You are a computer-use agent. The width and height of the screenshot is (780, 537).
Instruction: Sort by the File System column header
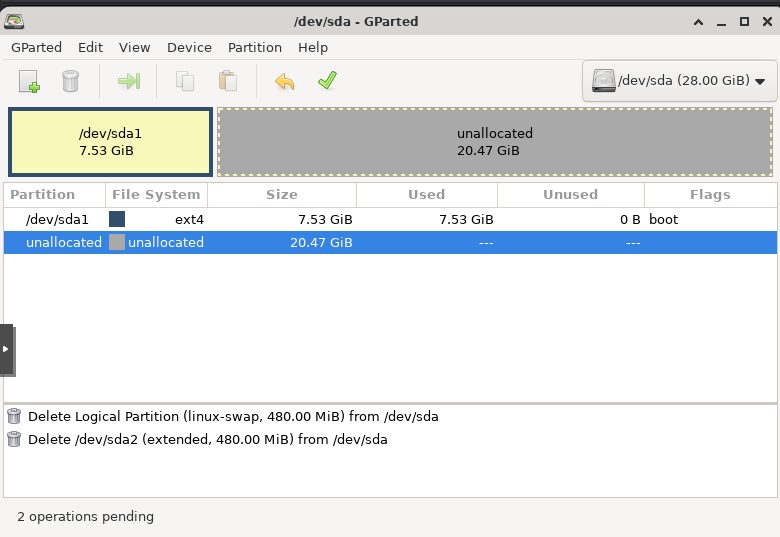click(x=156, y=195)
